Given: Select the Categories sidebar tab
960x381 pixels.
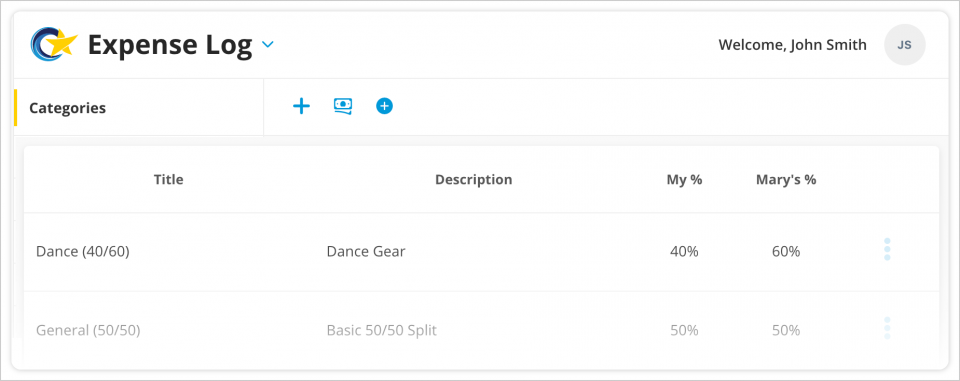Looking at the screenshot, I should [139, 108].
